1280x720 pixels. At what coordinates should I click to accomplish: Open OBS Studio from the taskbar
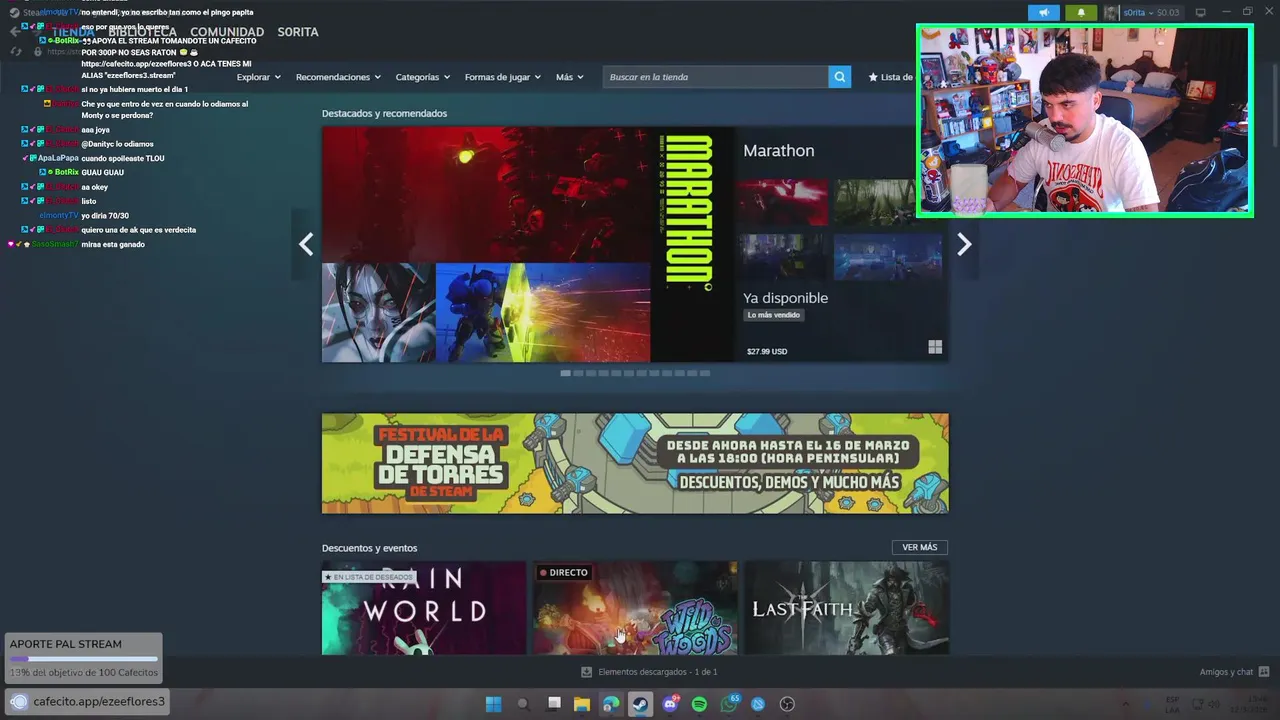click(787, 704)
